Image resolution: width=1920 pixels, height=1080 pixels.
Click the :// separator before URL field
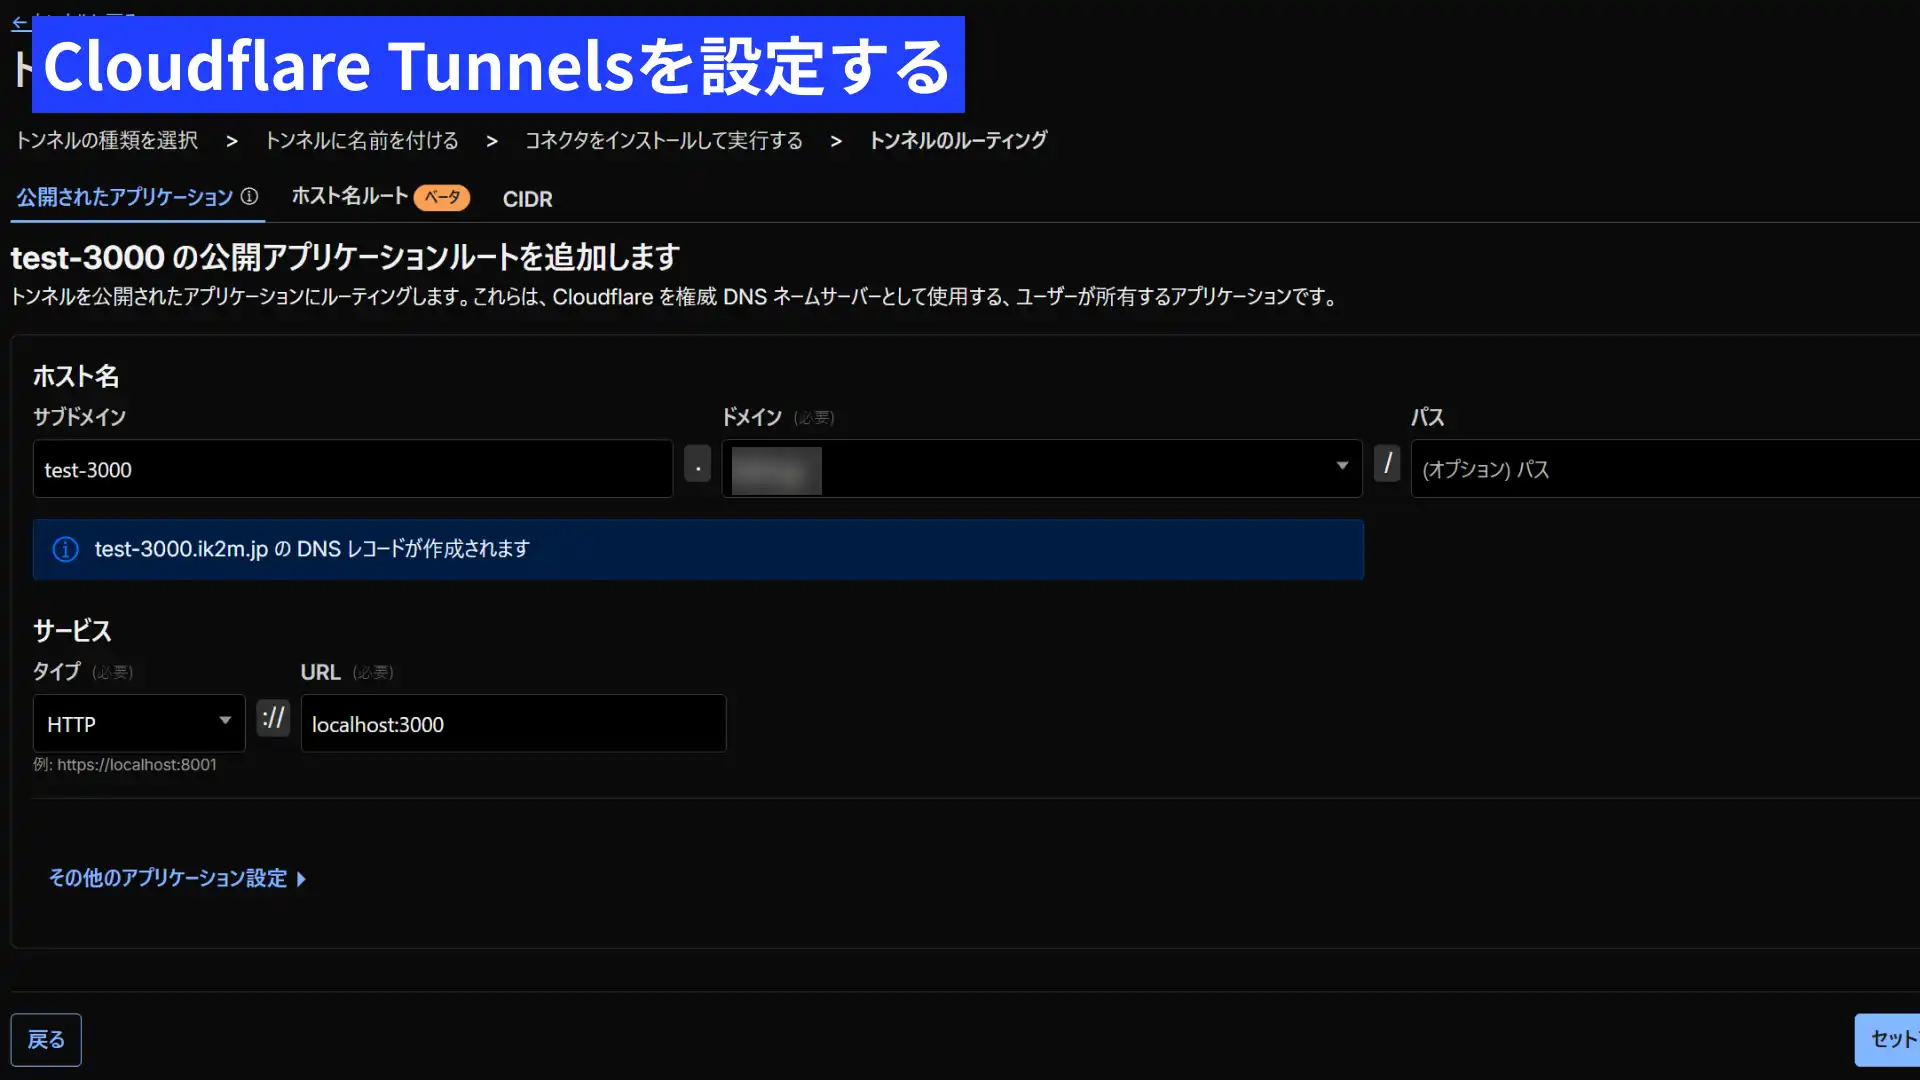click(x=273, y=718)
